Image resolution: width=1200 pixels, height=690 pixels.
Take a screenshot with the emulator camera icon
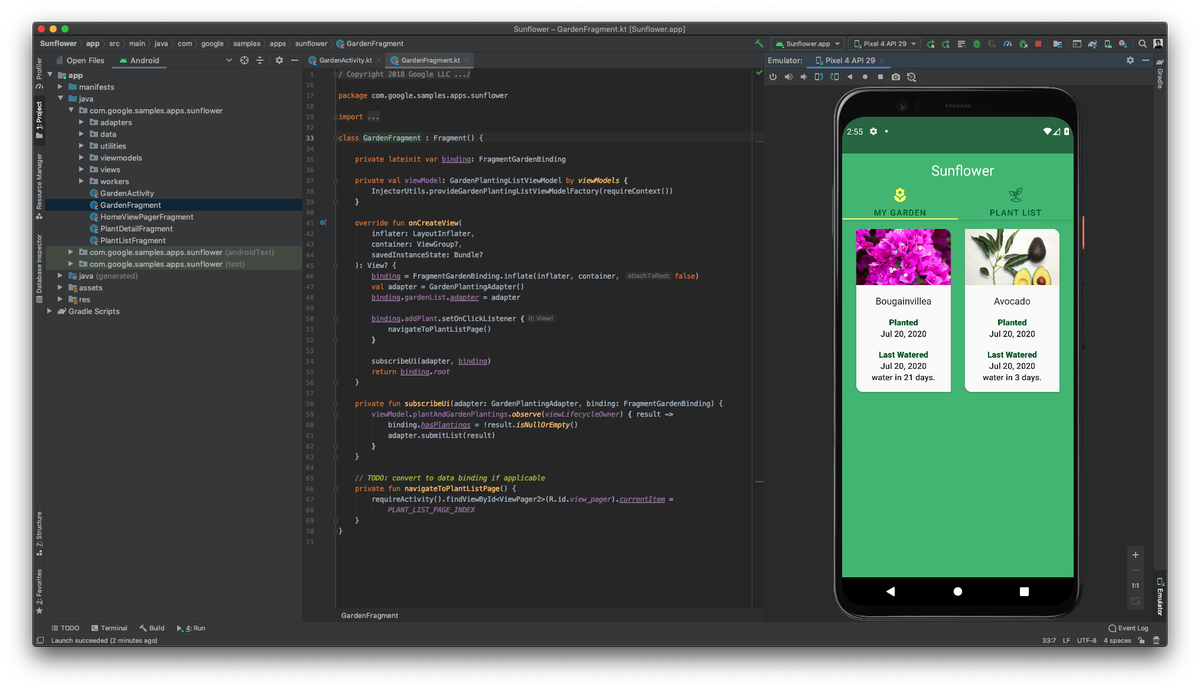coord(895,76)
